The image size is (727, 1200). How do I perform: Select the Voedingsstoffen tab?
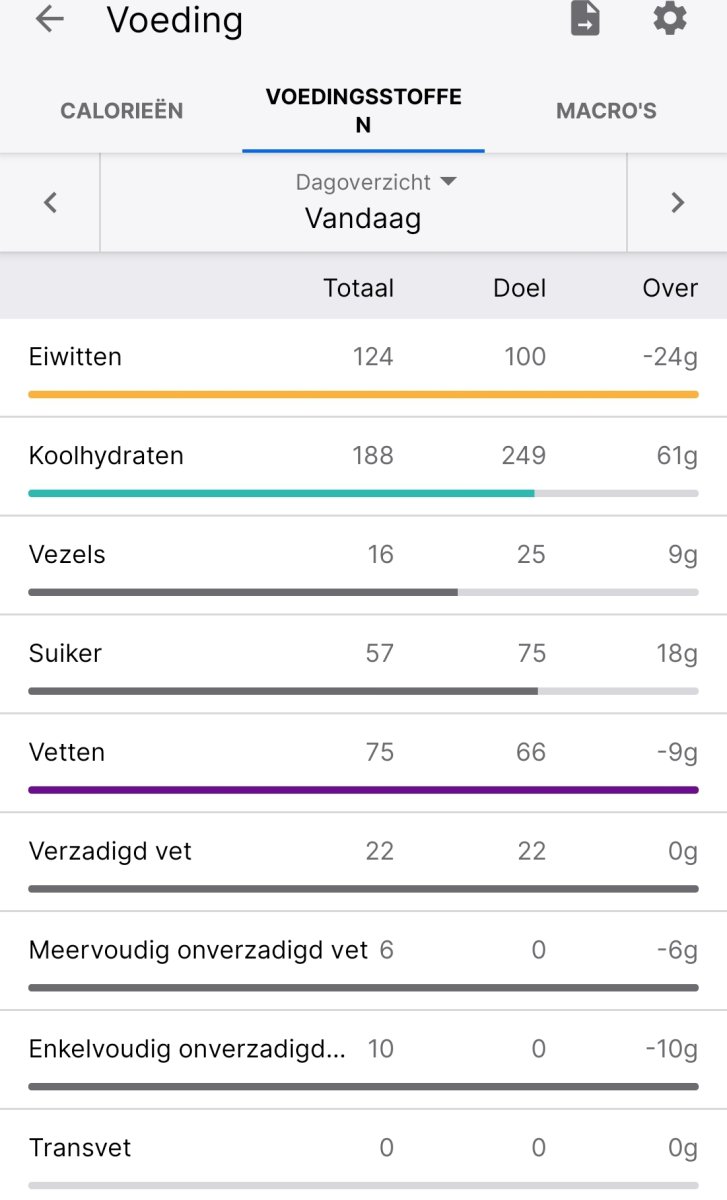pos(363,111)
